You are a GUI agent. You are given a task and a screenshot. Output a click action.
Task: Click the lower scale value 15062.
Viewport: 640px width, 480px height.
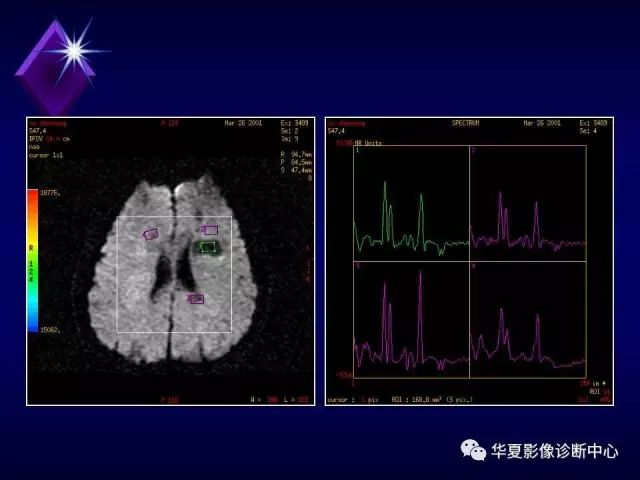coord(50,329)
